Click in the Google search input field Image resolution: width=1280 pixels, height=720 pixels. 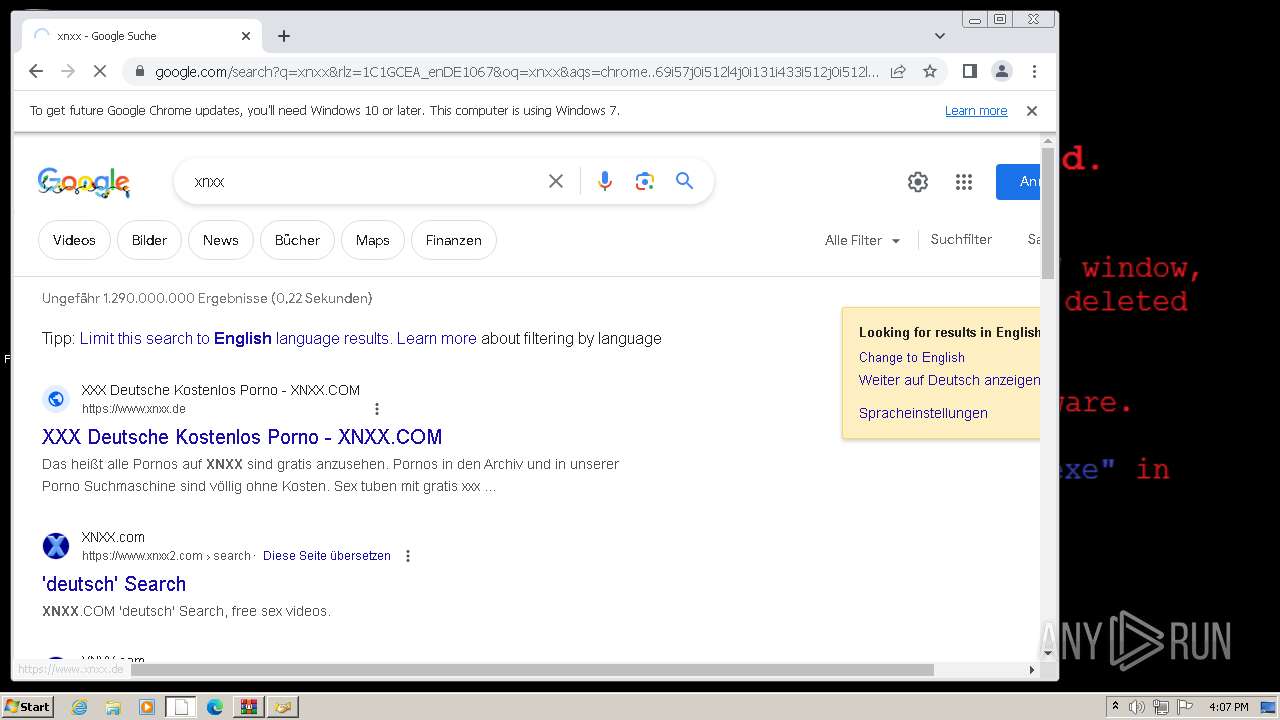[x=362, y=182]
